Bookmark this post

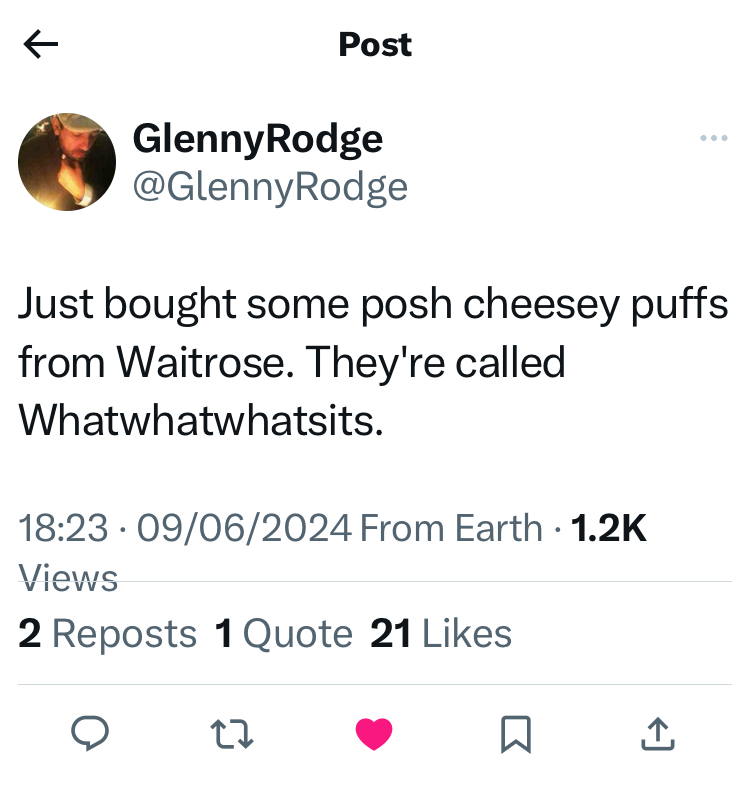tap(515, 734)
